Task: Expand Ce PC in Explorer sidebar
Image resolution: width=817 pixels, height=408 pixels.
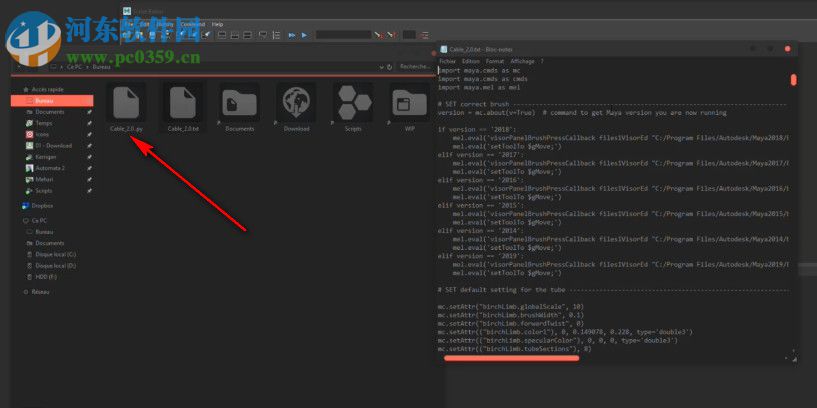Action: [x=39, y=220]
